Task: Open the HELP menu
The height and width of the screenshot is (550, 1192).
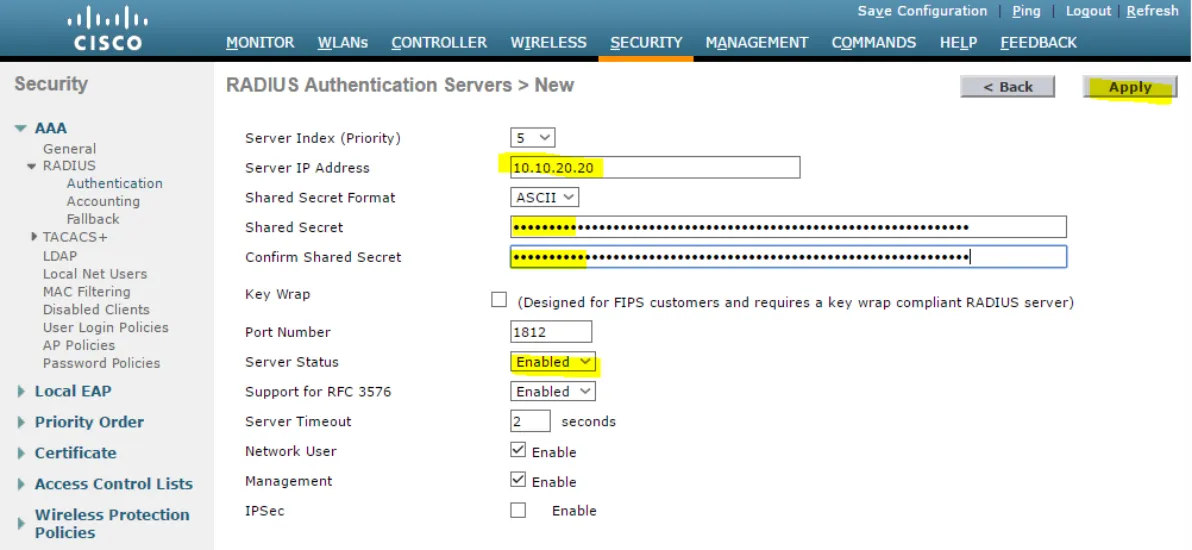Action: [x=959, y=43]
